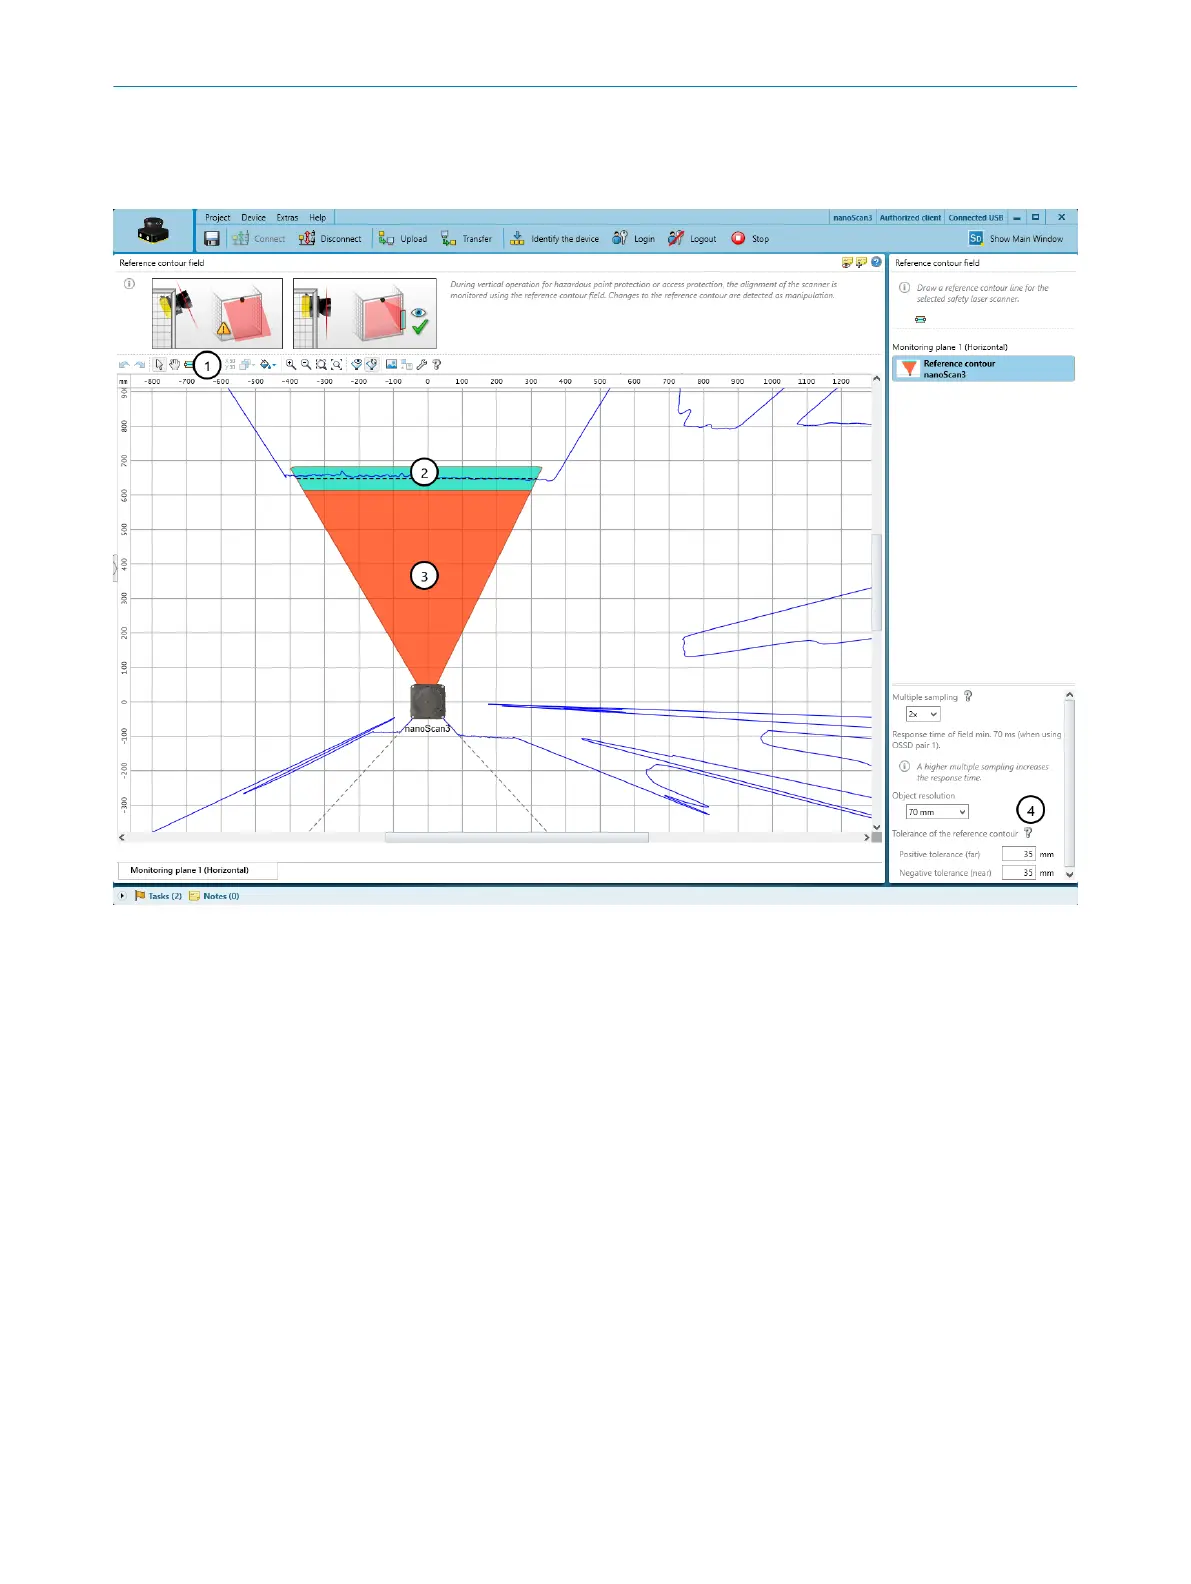Click the Negative tolerance (near) input field

(1019, 873)
